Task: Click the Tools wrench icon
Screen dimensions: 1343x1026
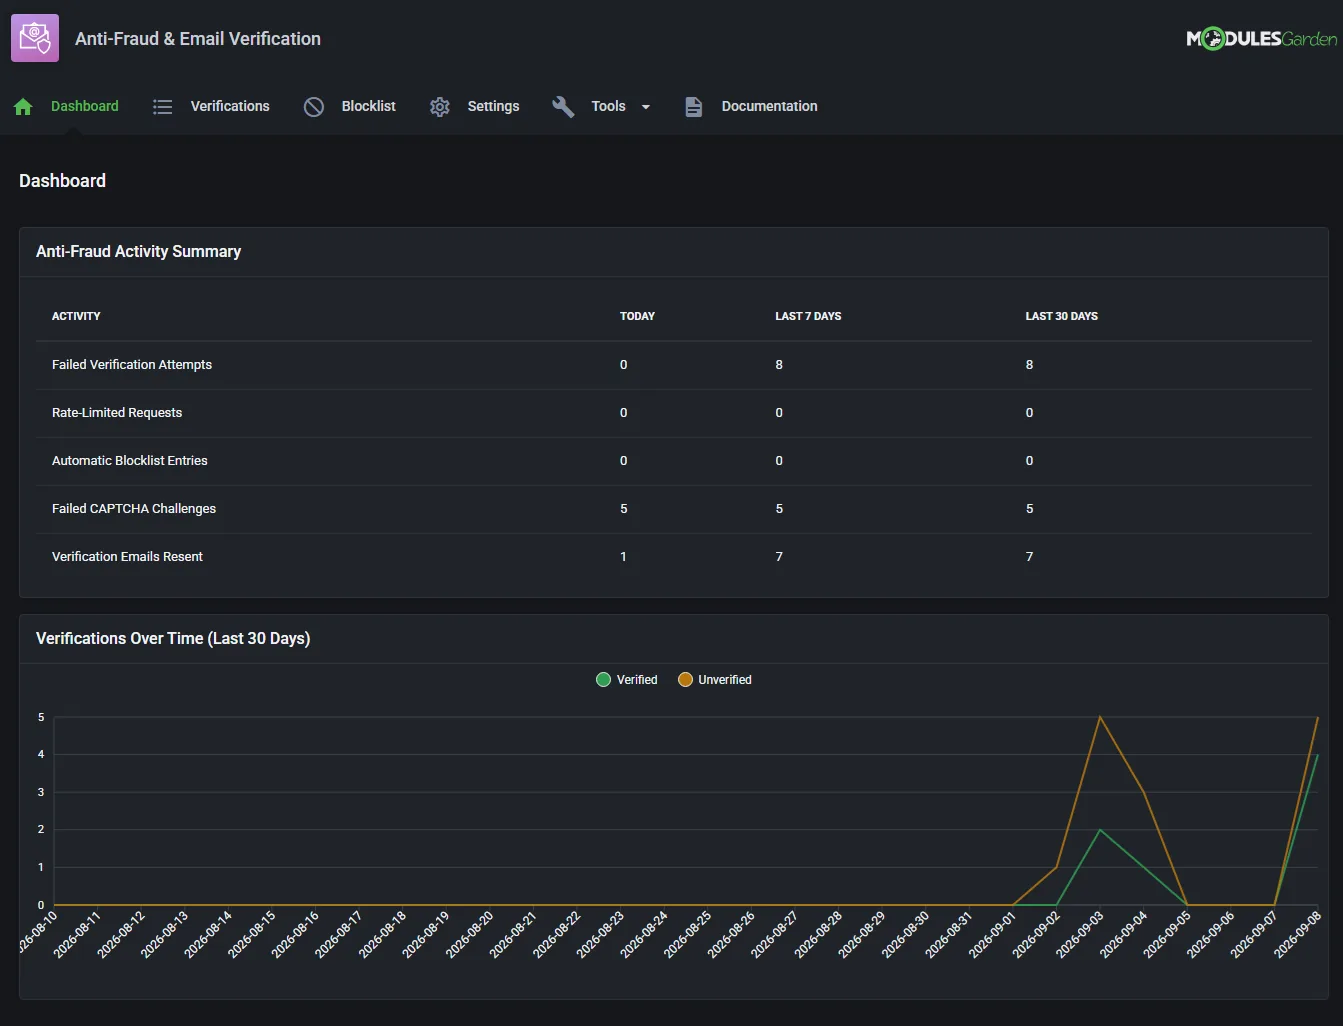Action: coord(563,107)
